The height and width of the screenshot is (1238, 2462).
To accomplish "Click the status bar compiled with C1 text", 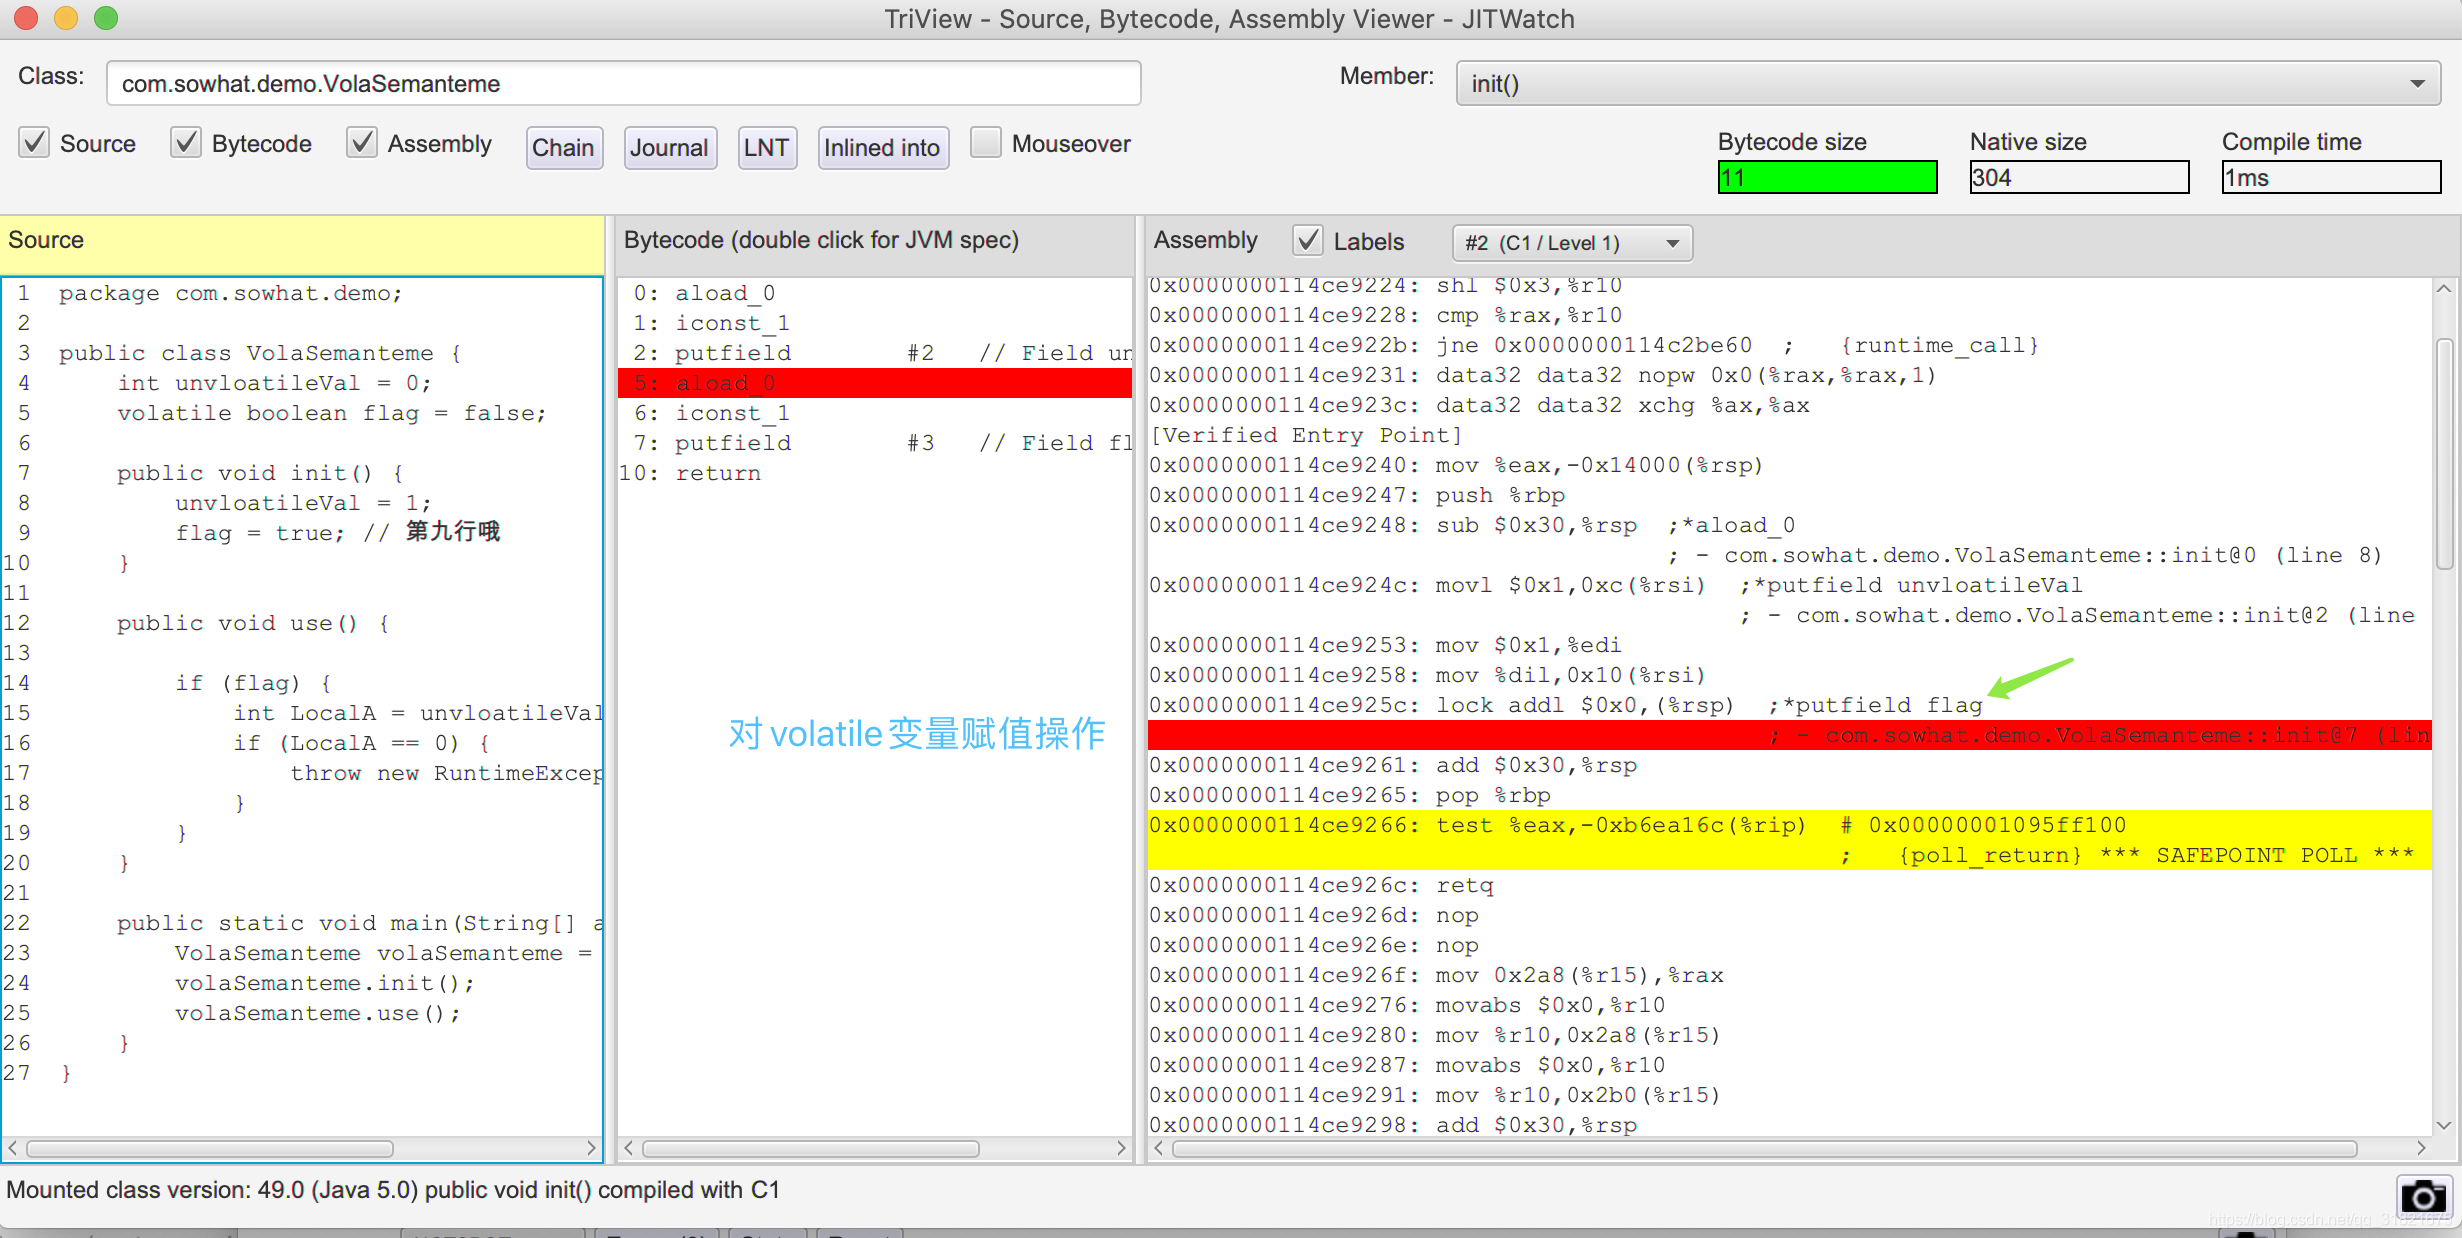I will pos(393,1190).
